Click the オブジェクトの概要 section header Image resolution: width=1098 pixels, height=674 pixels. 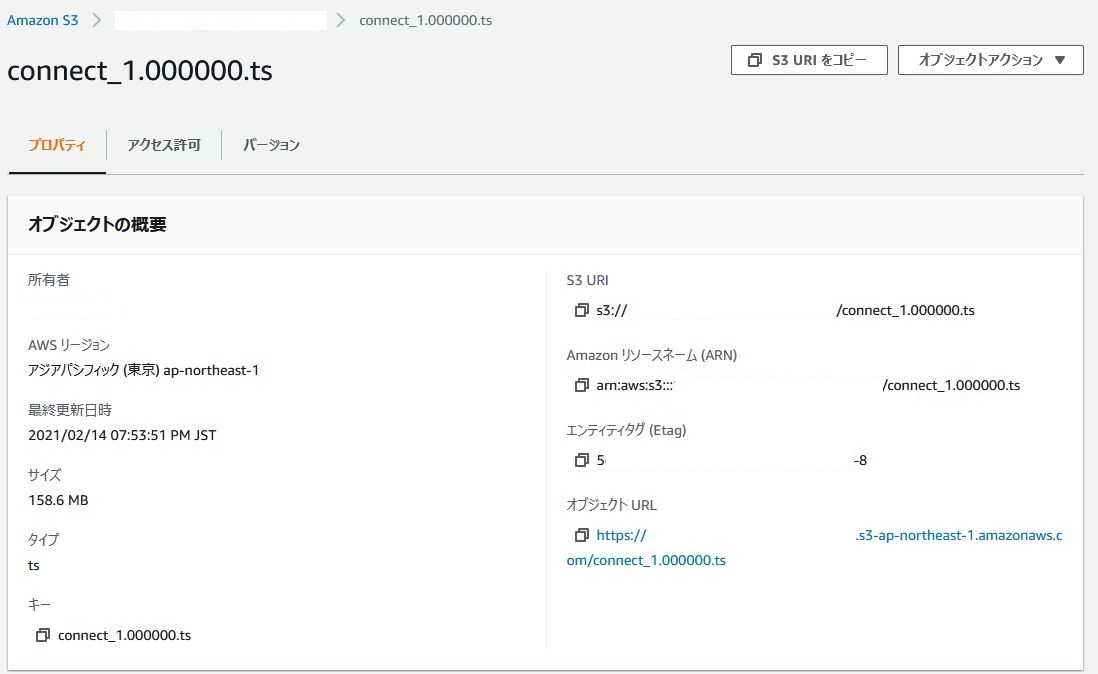click(97, 225)
